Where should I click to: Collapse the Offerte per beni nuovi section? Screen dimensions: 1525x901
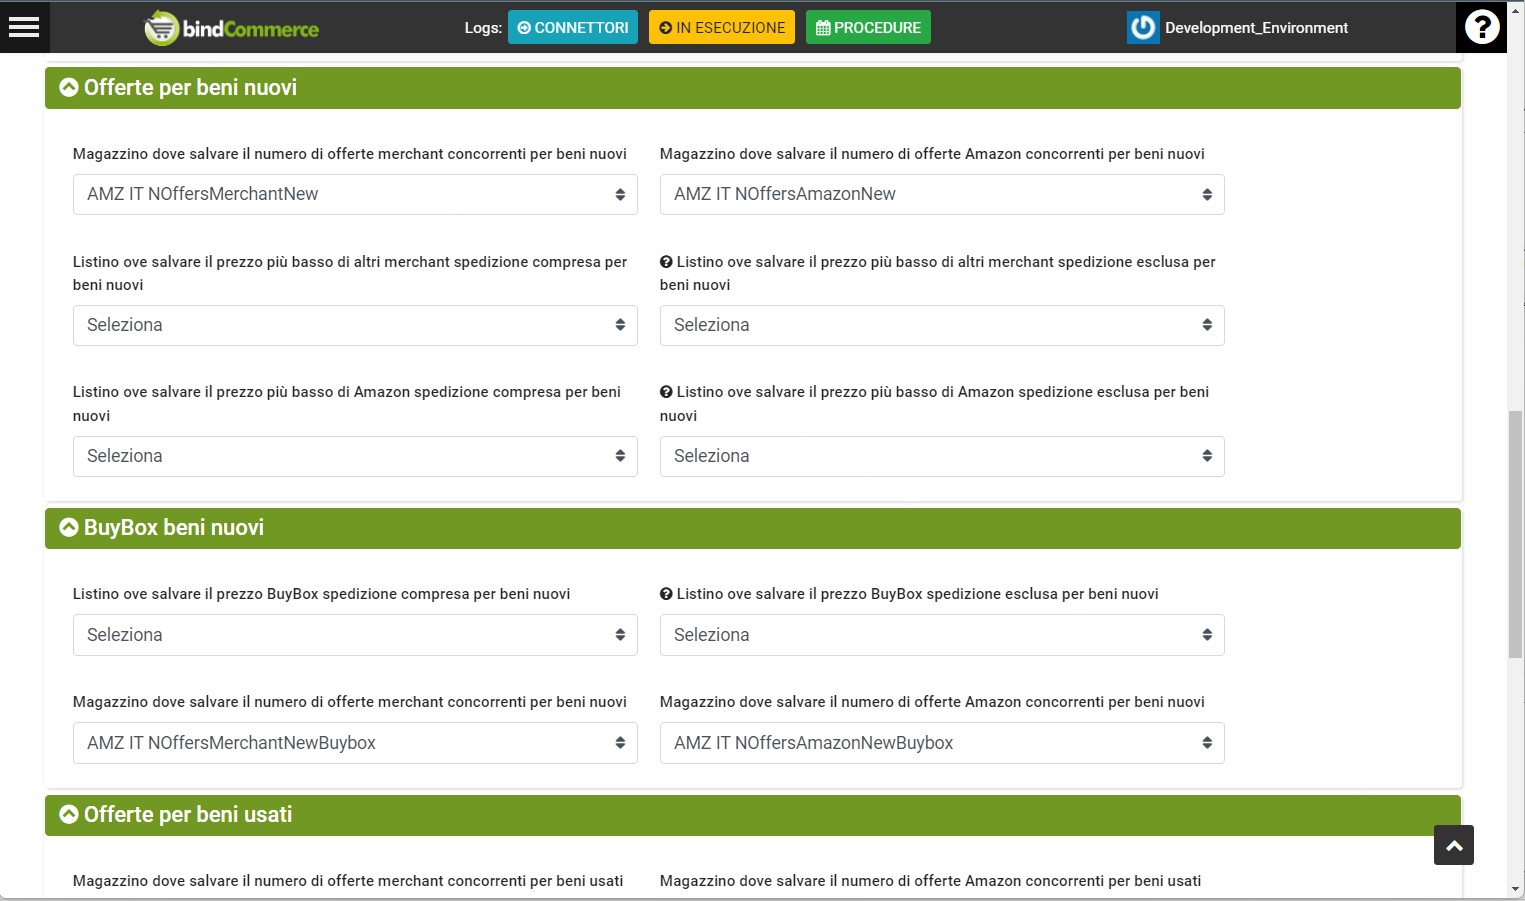click(68, 87)
